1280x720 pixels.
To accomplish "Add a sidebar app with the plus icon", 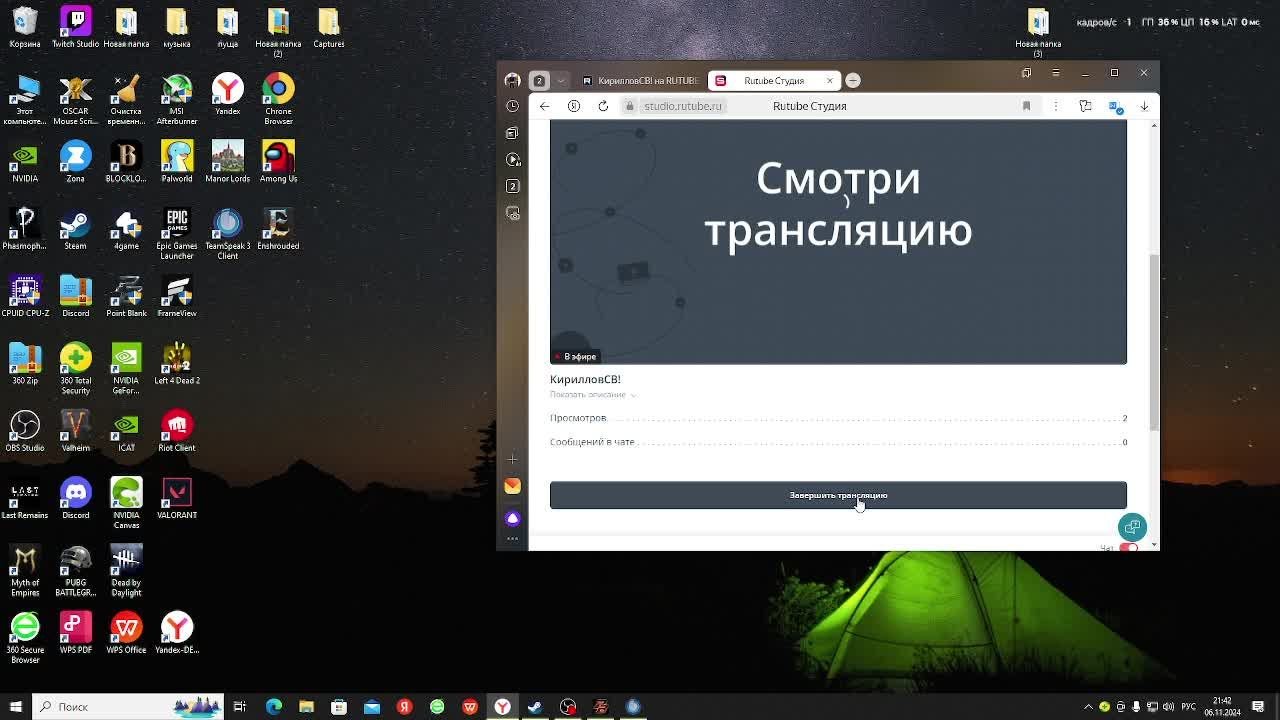I will [512, 459].
